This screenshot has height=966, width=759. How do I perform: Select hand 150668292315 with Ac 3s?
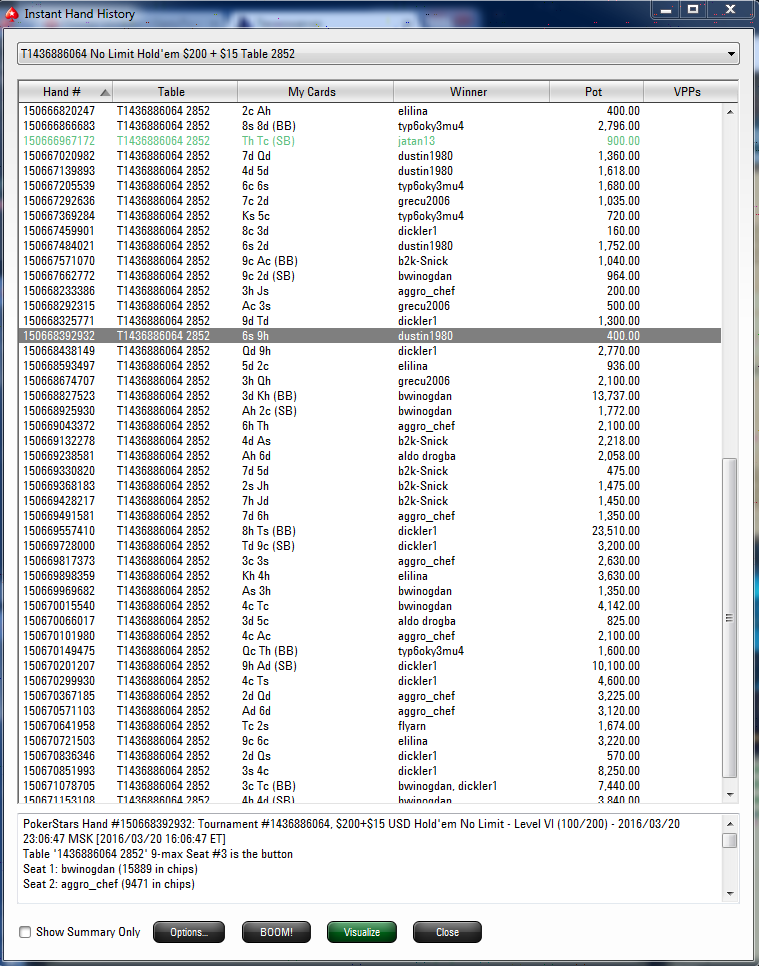[x=370, y=306]
